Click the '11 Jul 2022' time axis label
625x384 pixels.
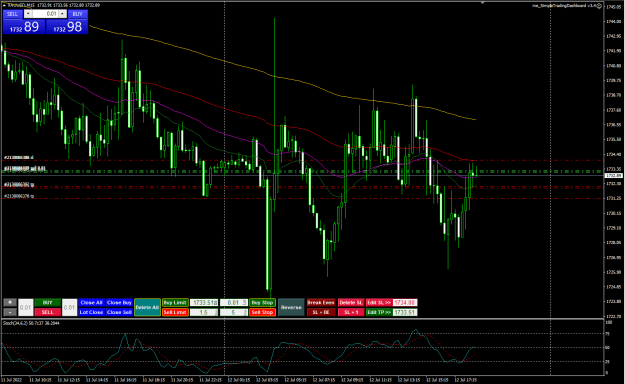click(12, 380)
